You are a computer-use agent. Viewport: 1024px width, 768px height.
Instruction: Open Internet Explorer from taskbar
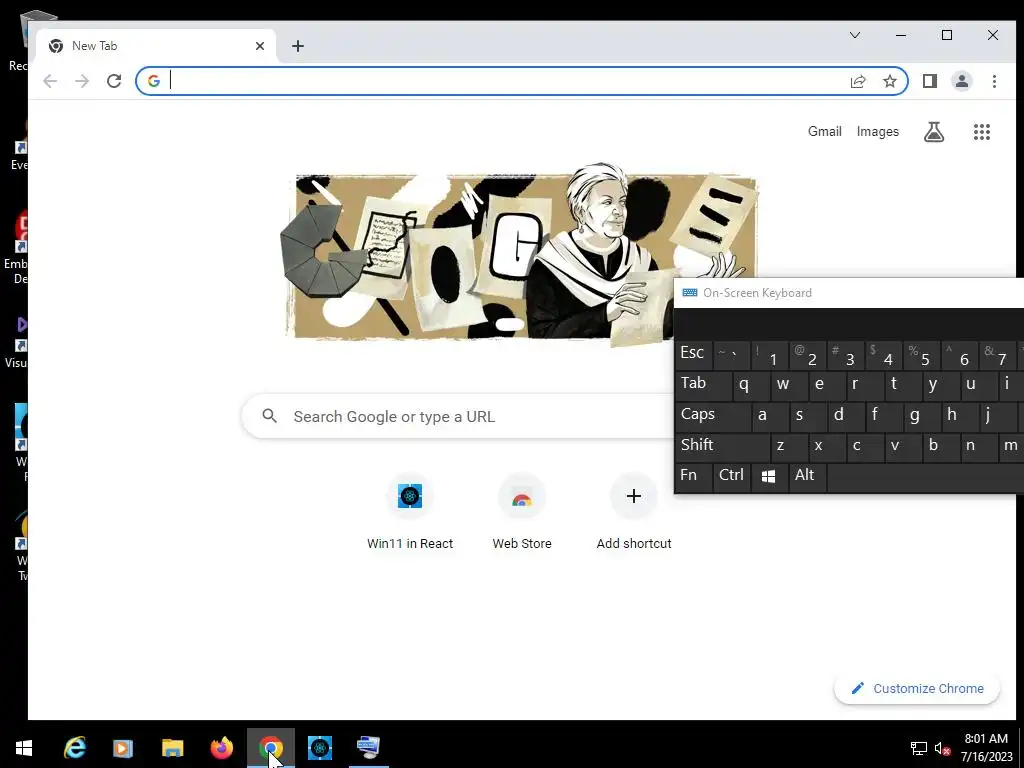(x=74, y=748)
